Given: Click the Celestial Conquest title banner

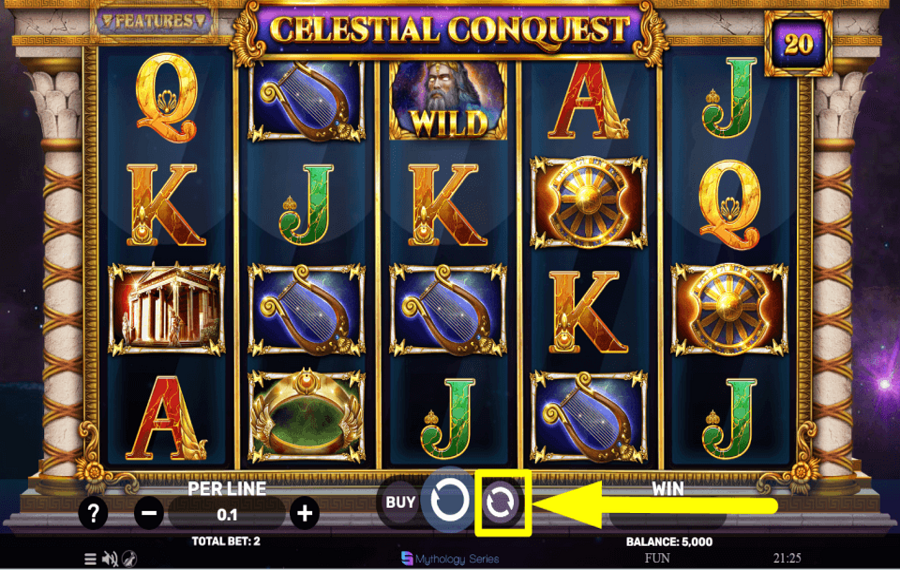Looking at the screenshot, I should click(450, 30).
